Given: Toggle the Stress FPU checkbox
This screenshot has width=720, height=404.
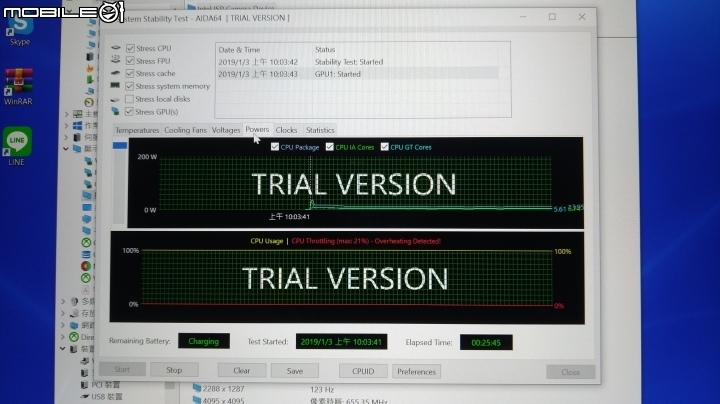Looking at the screenshot, I should tap(130, 61).
